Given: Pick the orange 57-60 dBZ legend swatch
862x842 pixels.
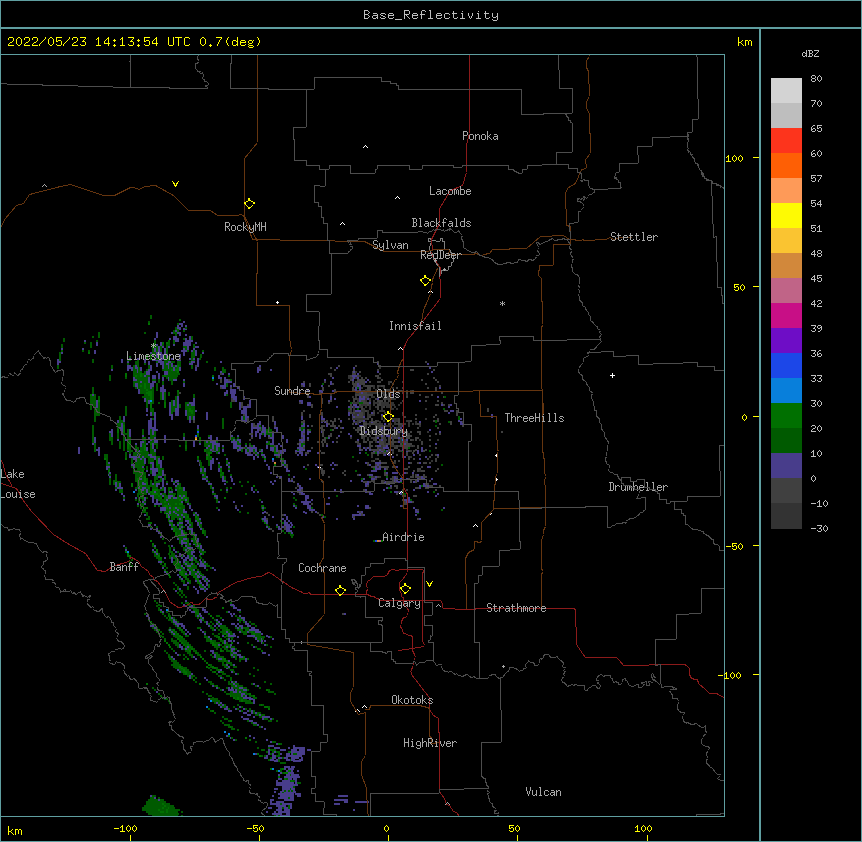Looking at the screenshot, I should tap(786, 165).
